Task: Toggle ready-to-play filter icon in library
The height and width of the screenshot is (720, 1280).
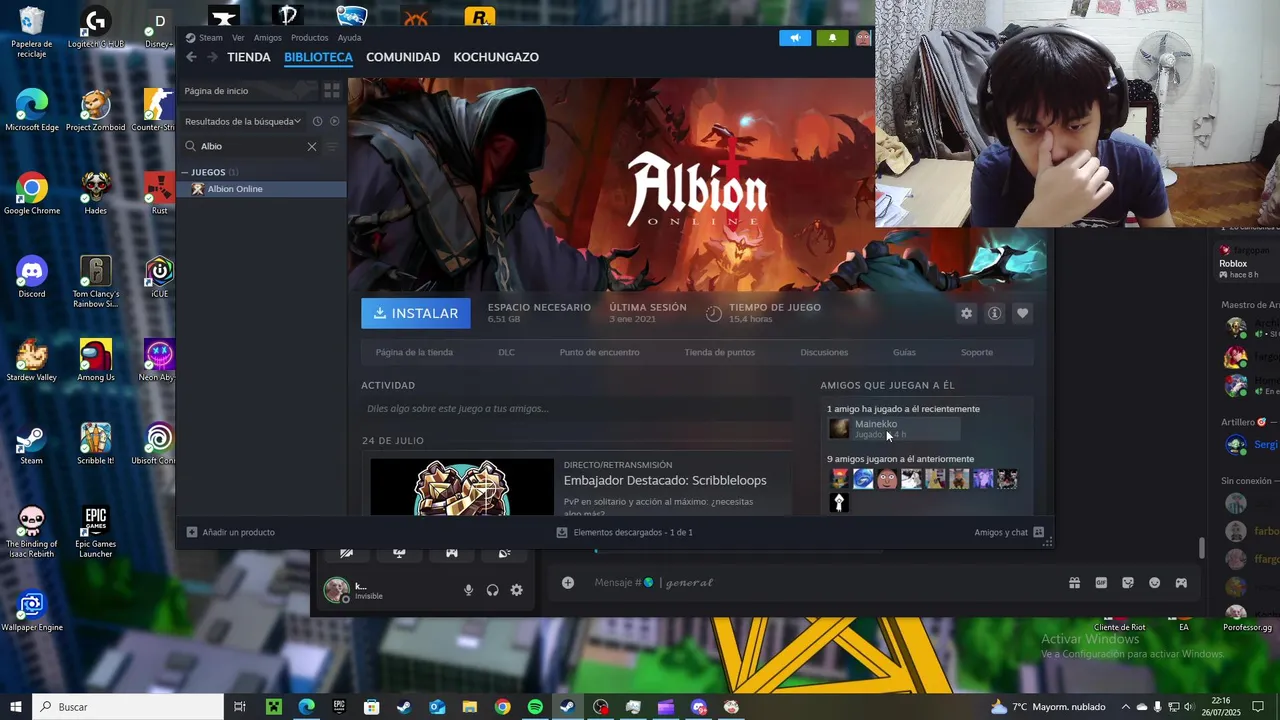Action: pyautogui.click(x=335, y=121)
